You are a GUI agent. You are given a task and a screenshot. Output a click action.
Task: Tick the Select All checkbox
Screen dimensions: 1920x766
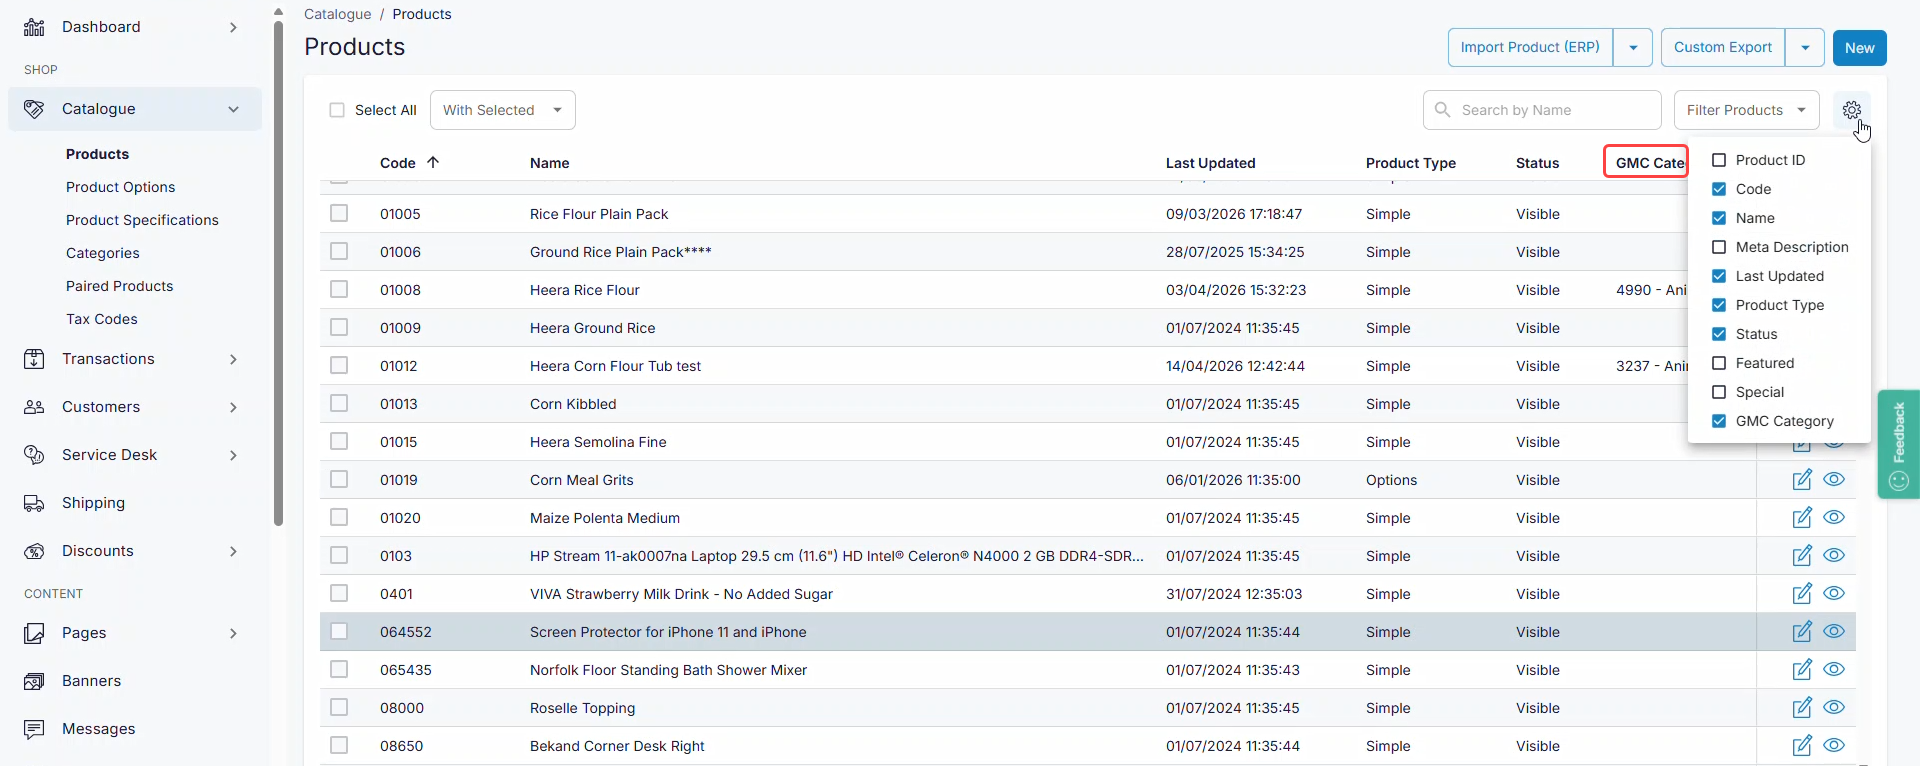tap(337, 110)
